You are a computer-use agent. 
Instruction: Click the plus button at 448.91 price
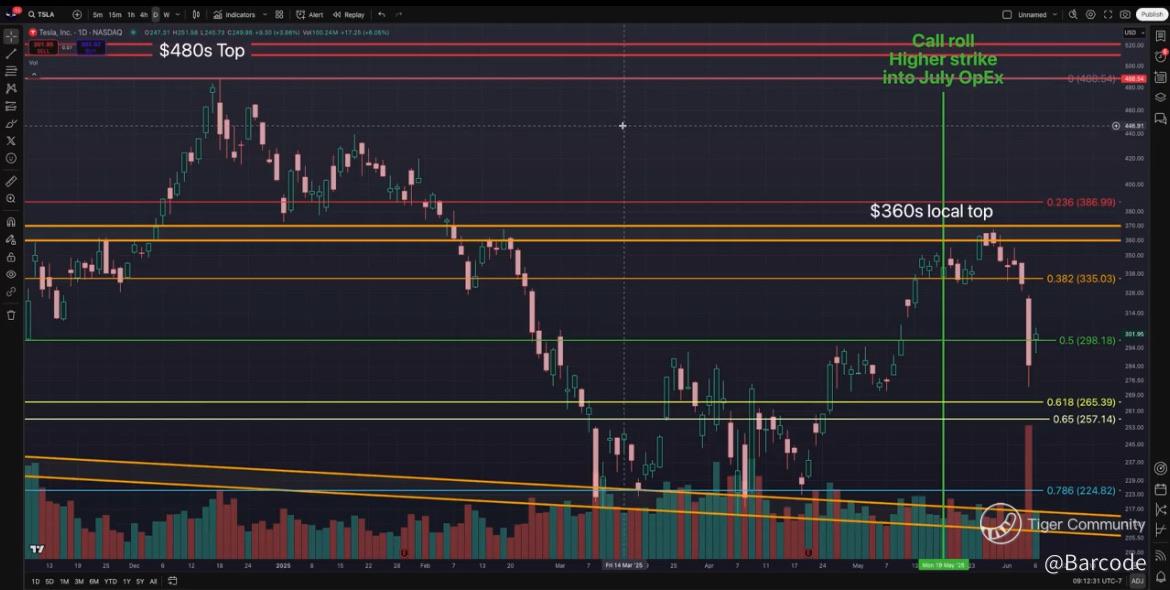1116,126
